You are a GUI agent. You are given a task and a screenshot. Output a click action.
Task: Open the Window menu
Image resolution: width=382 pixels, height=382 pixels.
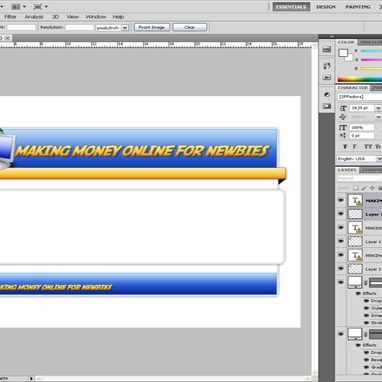point(96,17)
